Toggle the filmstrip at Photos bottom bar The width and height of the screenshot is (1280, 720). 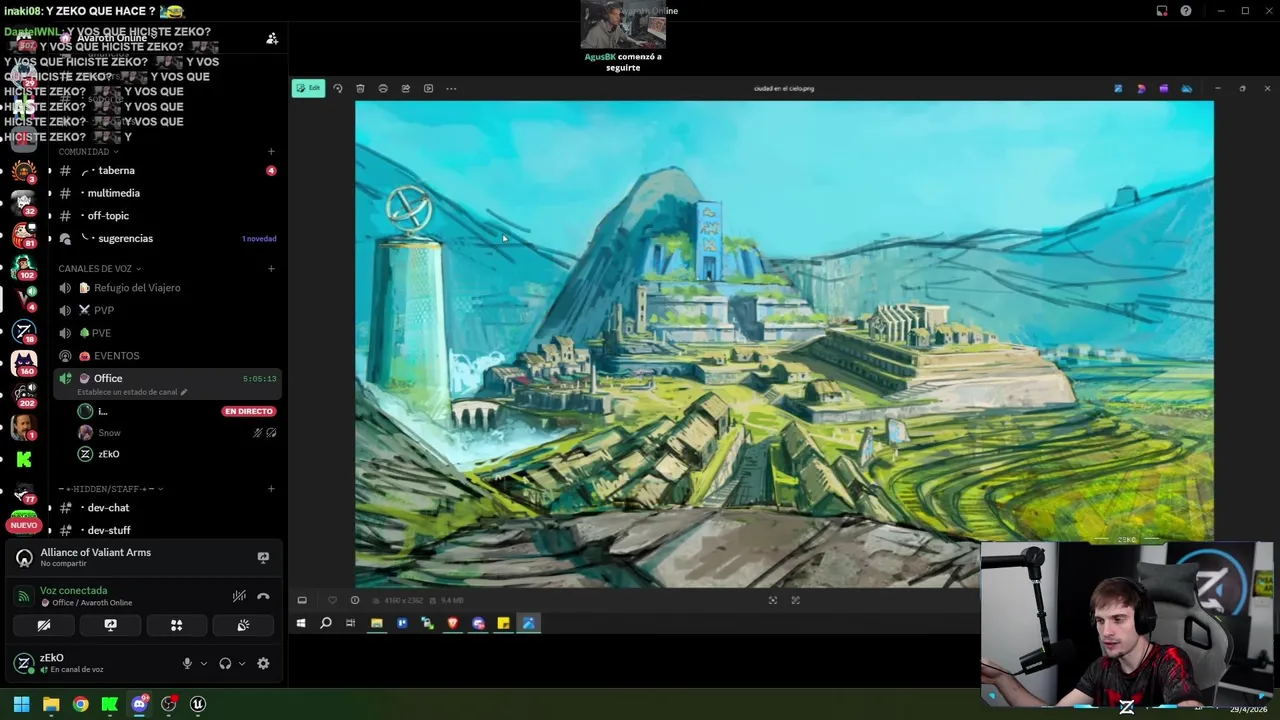tap(302, 600)
